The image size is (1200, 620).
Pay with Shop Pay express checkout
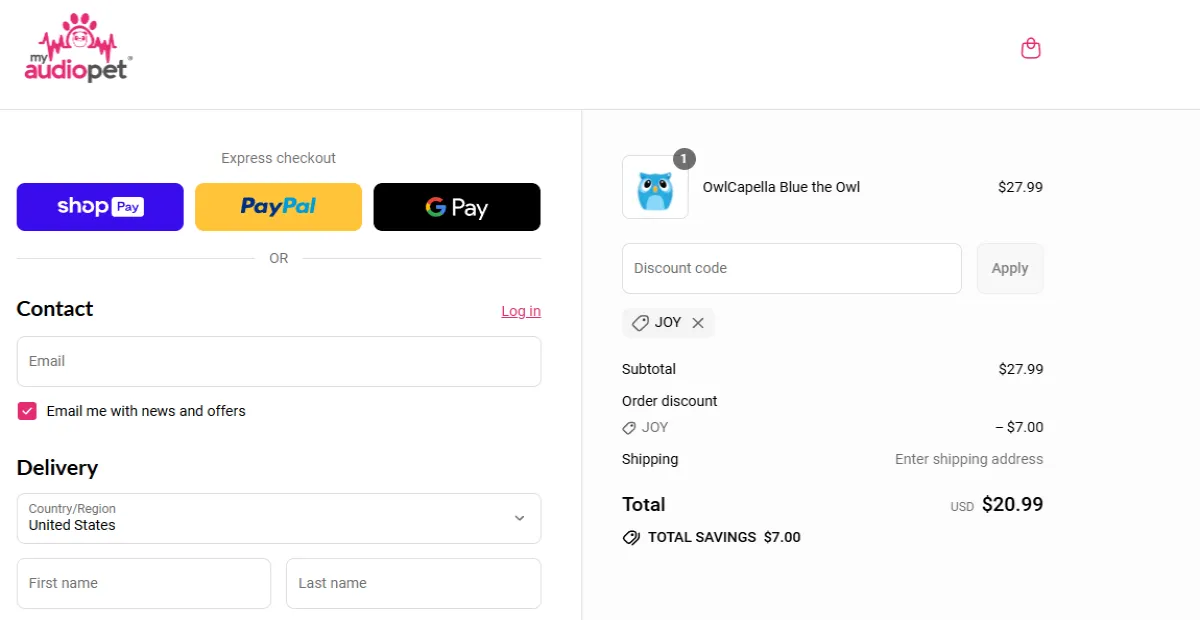click(x=100, y=207)
